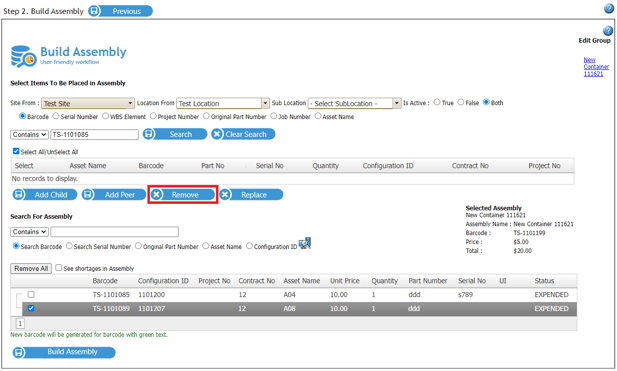The height and width of the screenshot is (371, 617).
Task: Click the selected assembly barcode TS-1101199
Action: click(x=529, y=233)
